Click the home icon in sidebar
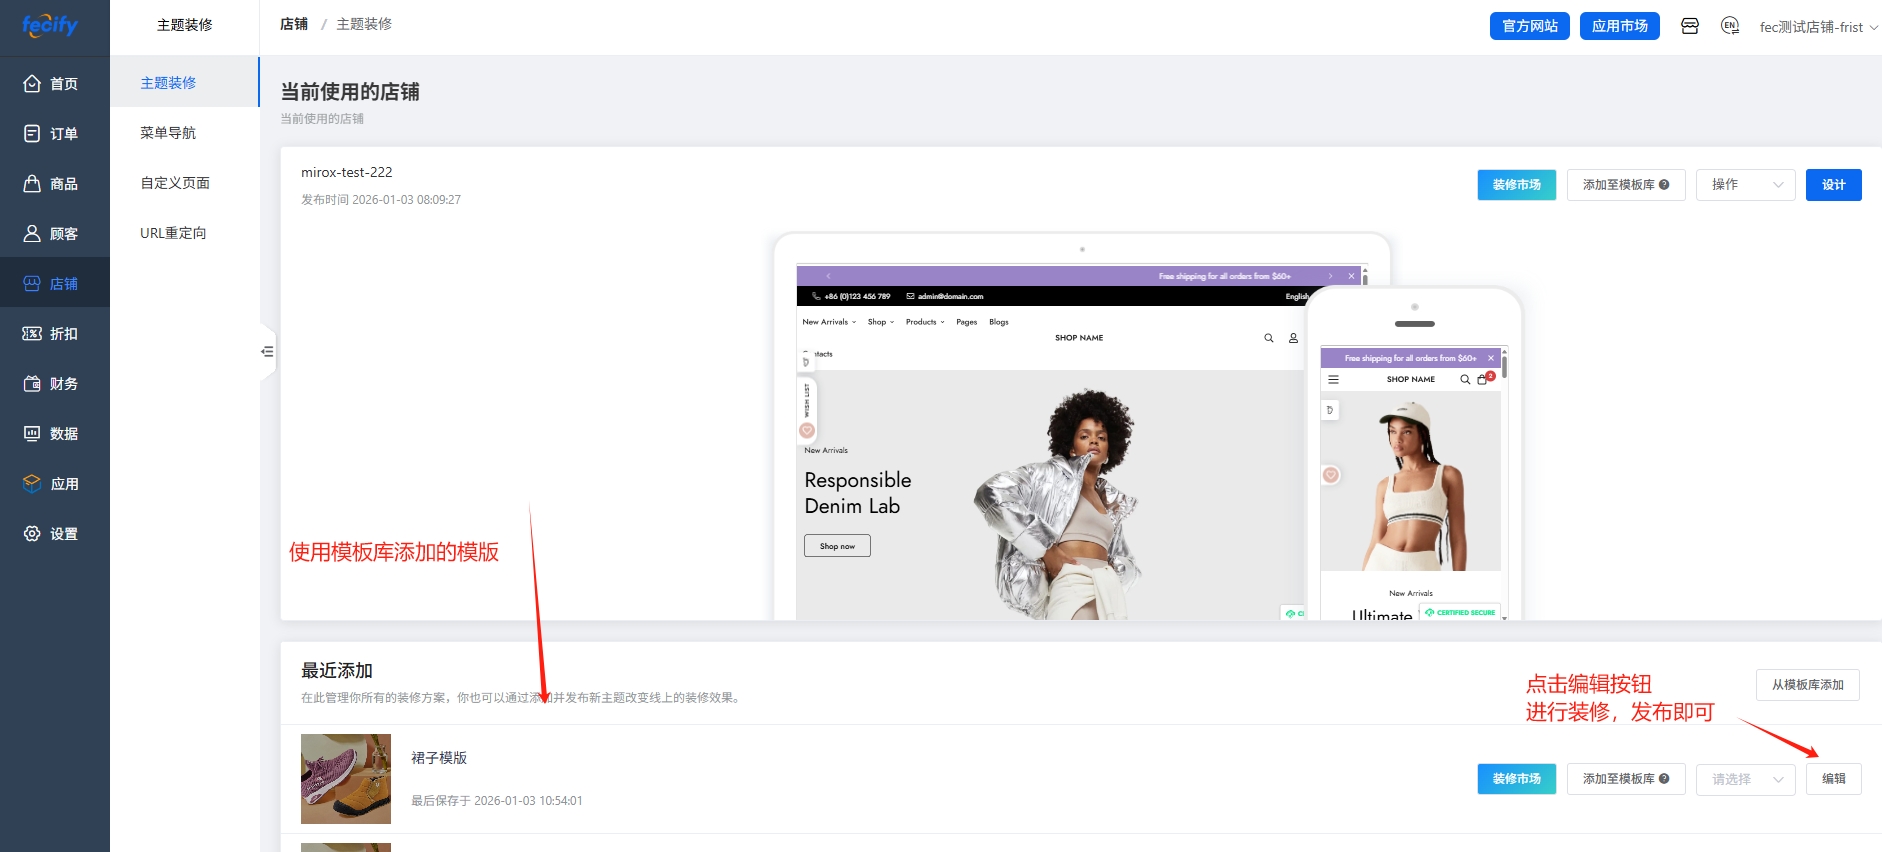The image size is (1882, 852). coord(32,84)
